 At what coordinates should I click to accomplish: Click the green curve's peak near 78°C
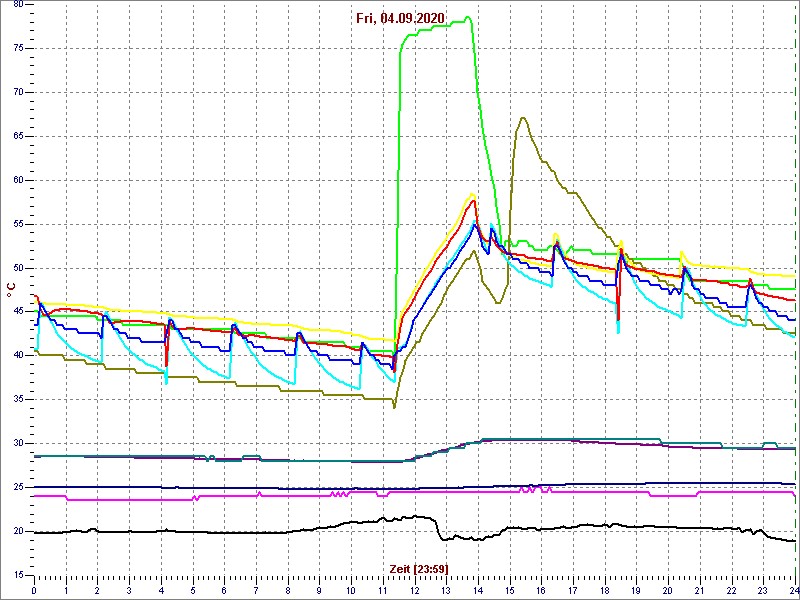coord(467,17)
